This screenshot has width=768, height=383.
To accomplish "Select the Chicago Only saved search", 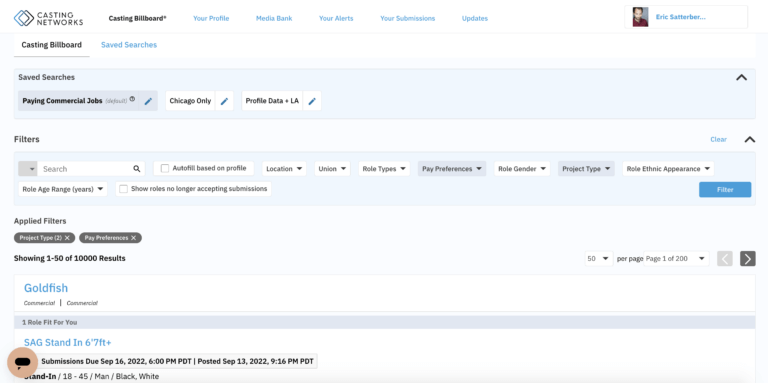I will click(x=190, y=101).
